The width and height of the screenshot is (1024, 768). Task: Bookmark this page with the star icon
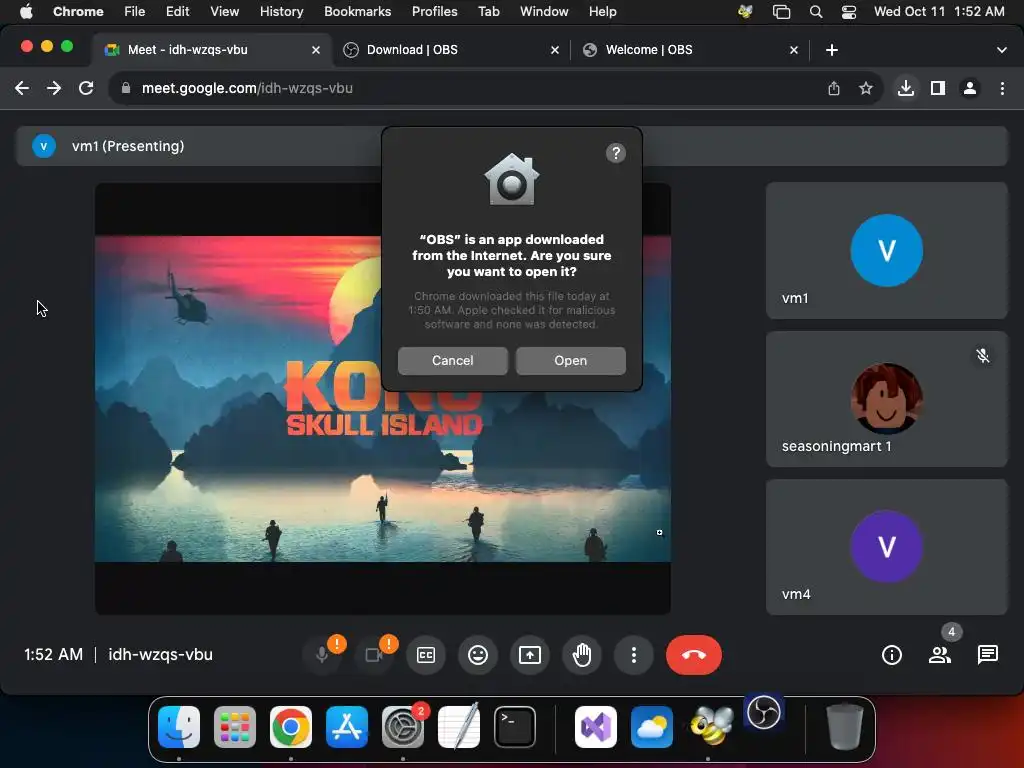[865, 88]
